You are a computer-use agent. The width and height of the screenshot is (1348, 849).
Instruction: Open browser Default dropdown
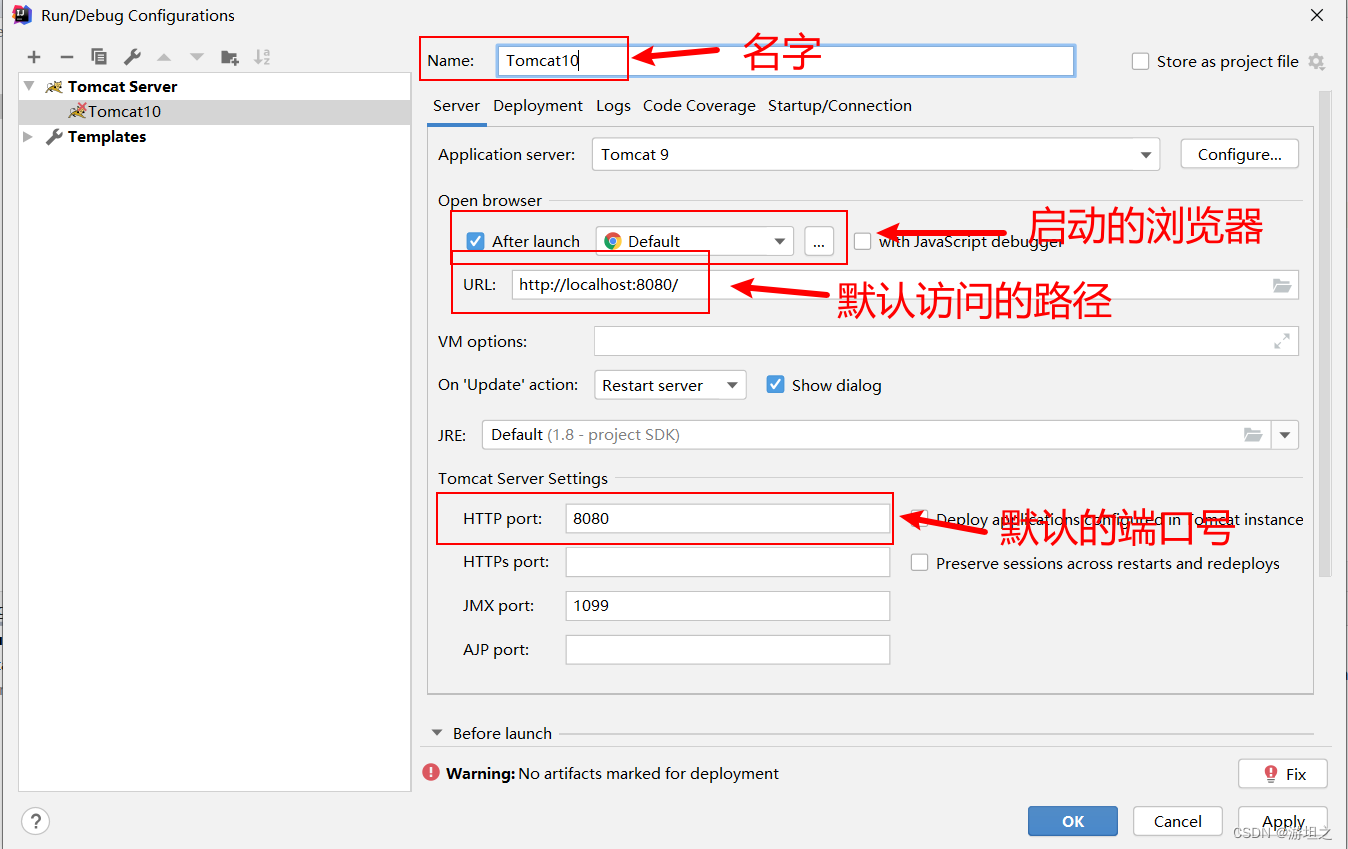[695, 241]
